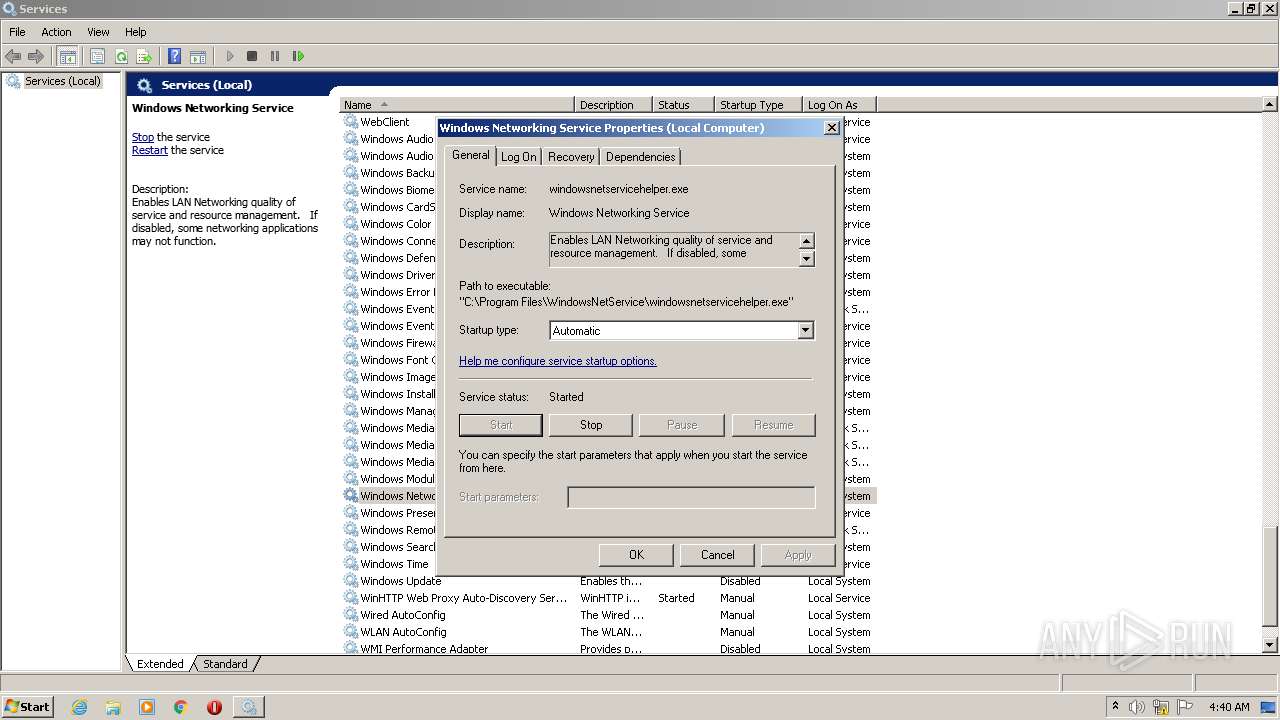Switch to the Recovery tab
This screenshot has height=720, width=1280.
tap(571, 157)
